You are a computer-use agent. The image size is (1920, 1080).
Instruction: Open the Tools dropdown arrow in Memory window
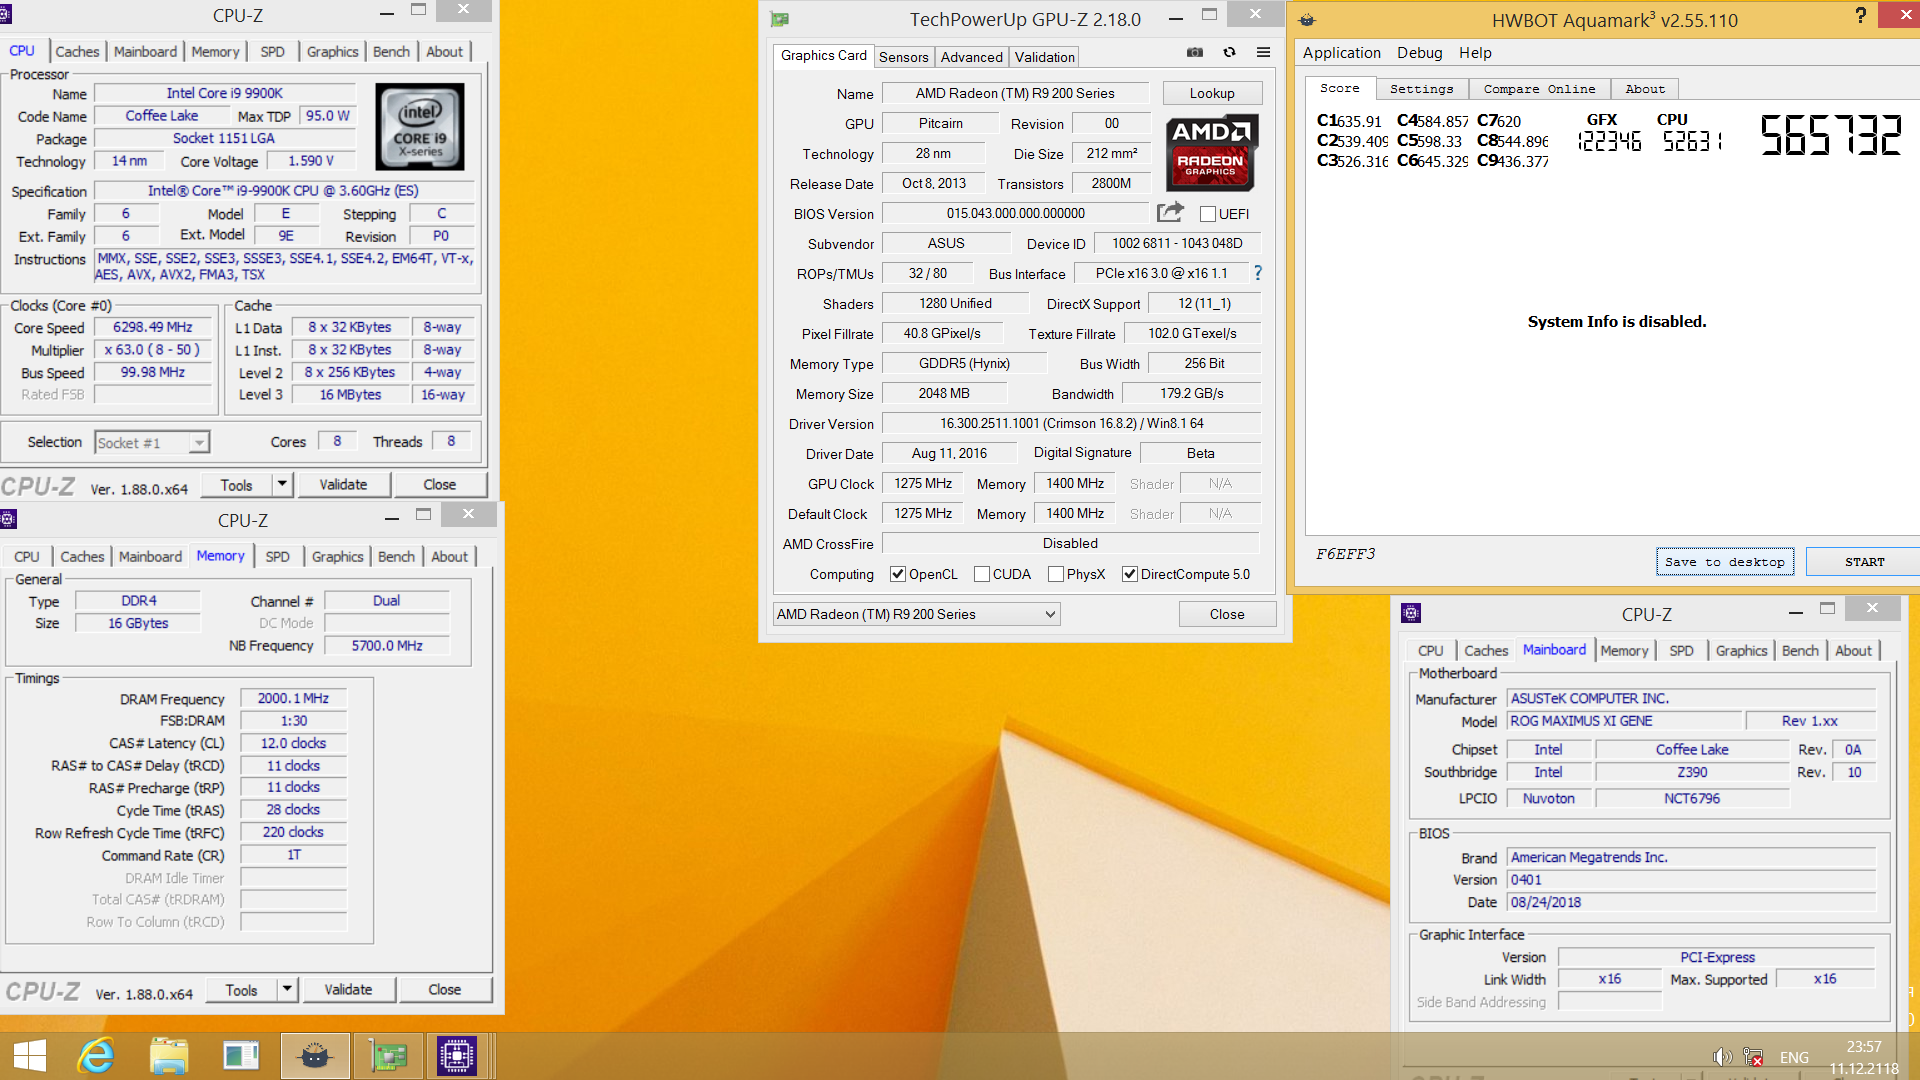pos(287,990)
